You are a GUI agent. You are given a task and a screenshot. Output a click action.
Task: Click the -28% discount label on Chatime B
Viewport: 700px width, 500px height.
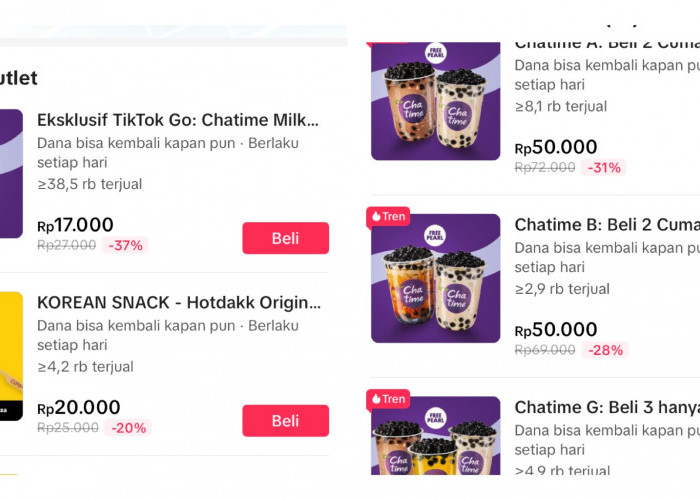point(605,350)
